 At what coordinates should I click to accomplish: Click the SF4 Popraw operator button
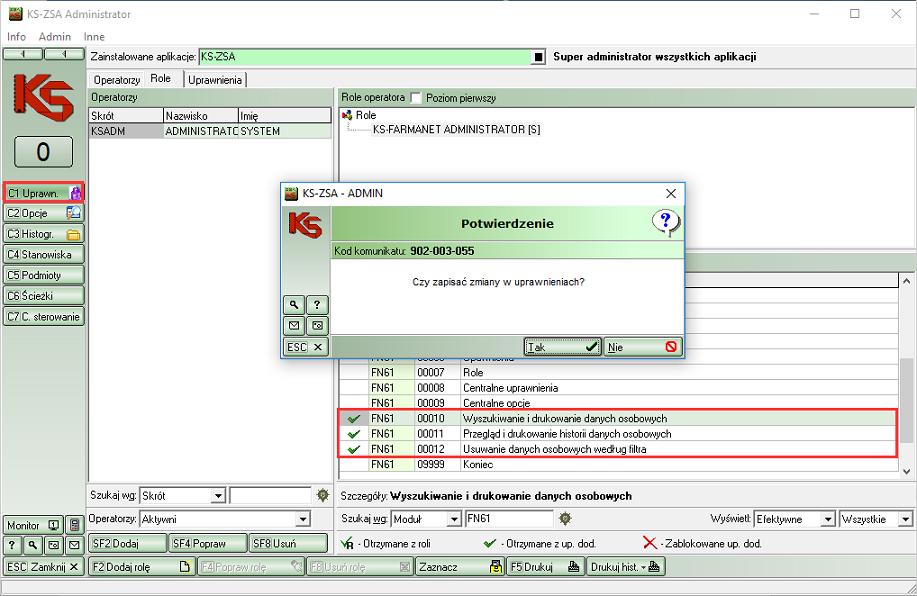point(208,543)
